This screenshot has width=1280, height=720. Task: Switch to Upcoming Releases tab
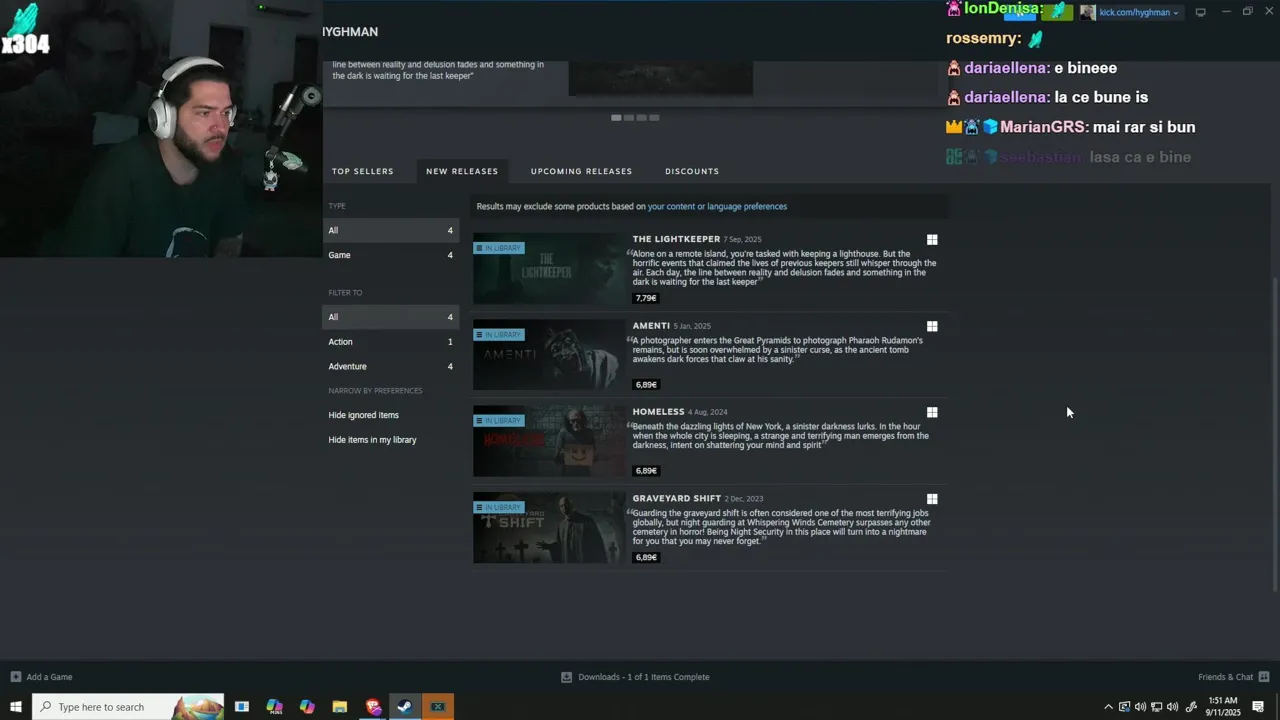pos(581,171)
